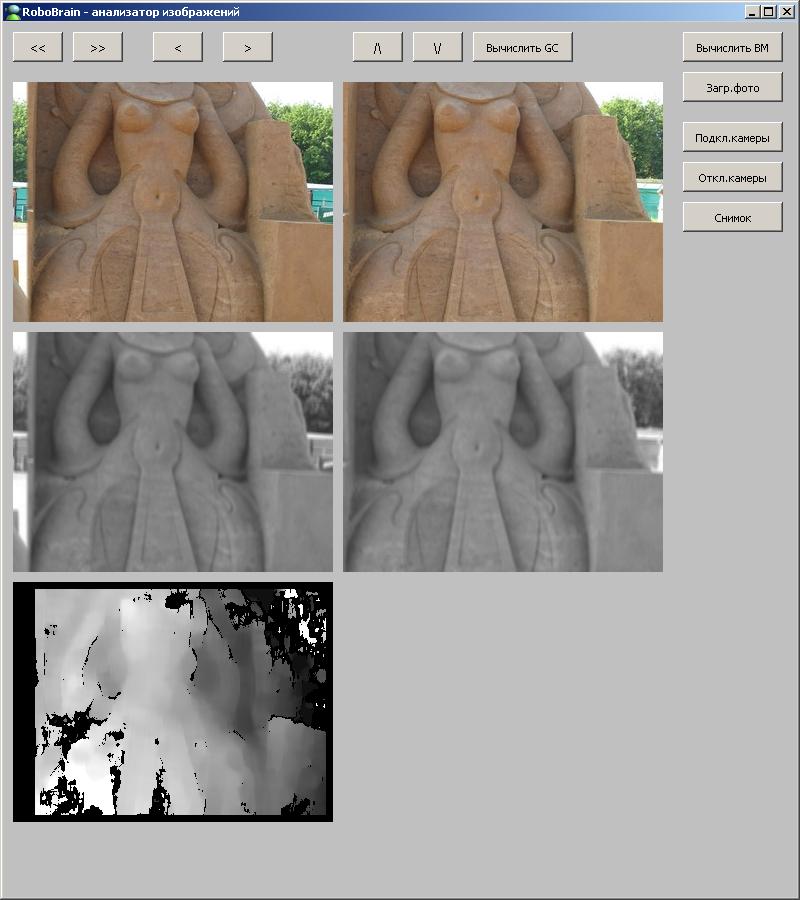Disconnect cameras with 'Откл.камеры'

click(x=732, y=177)
